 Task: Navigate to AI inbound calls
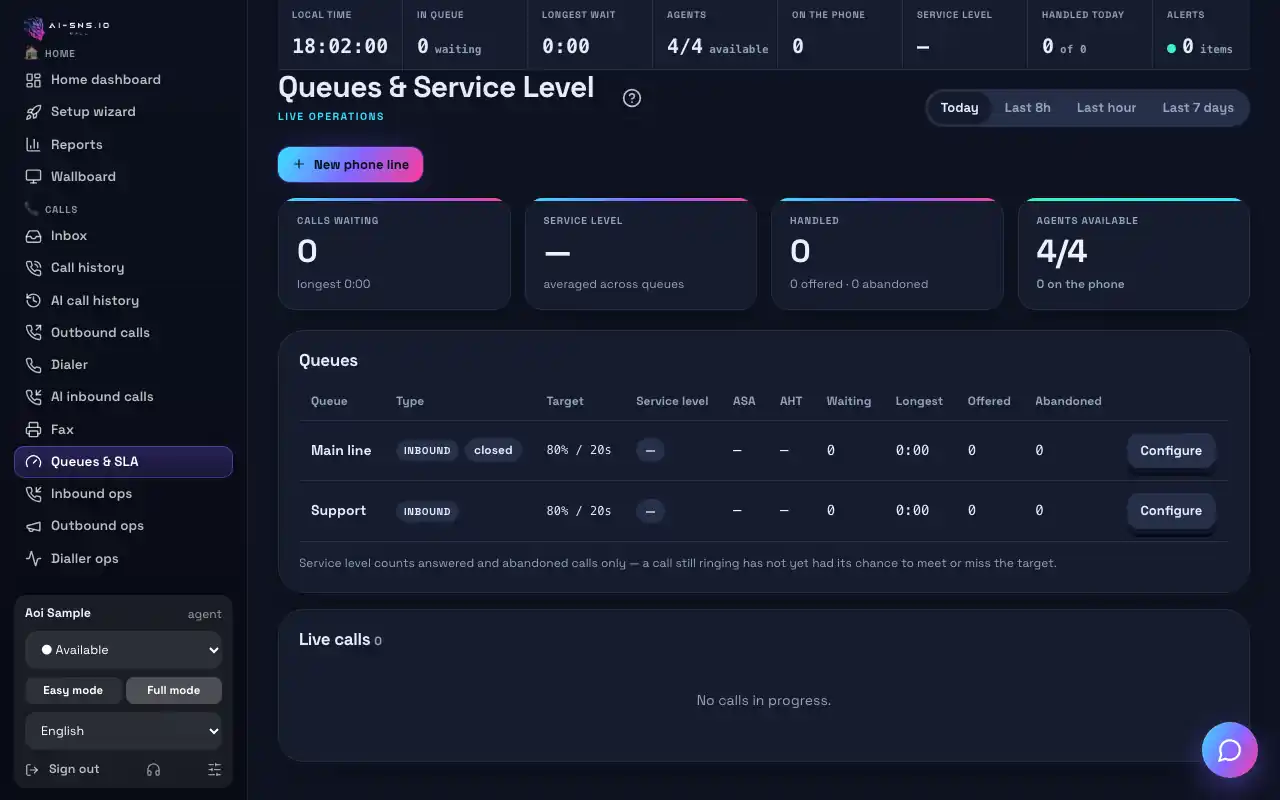pyautogui.click(x=124, y=397)
